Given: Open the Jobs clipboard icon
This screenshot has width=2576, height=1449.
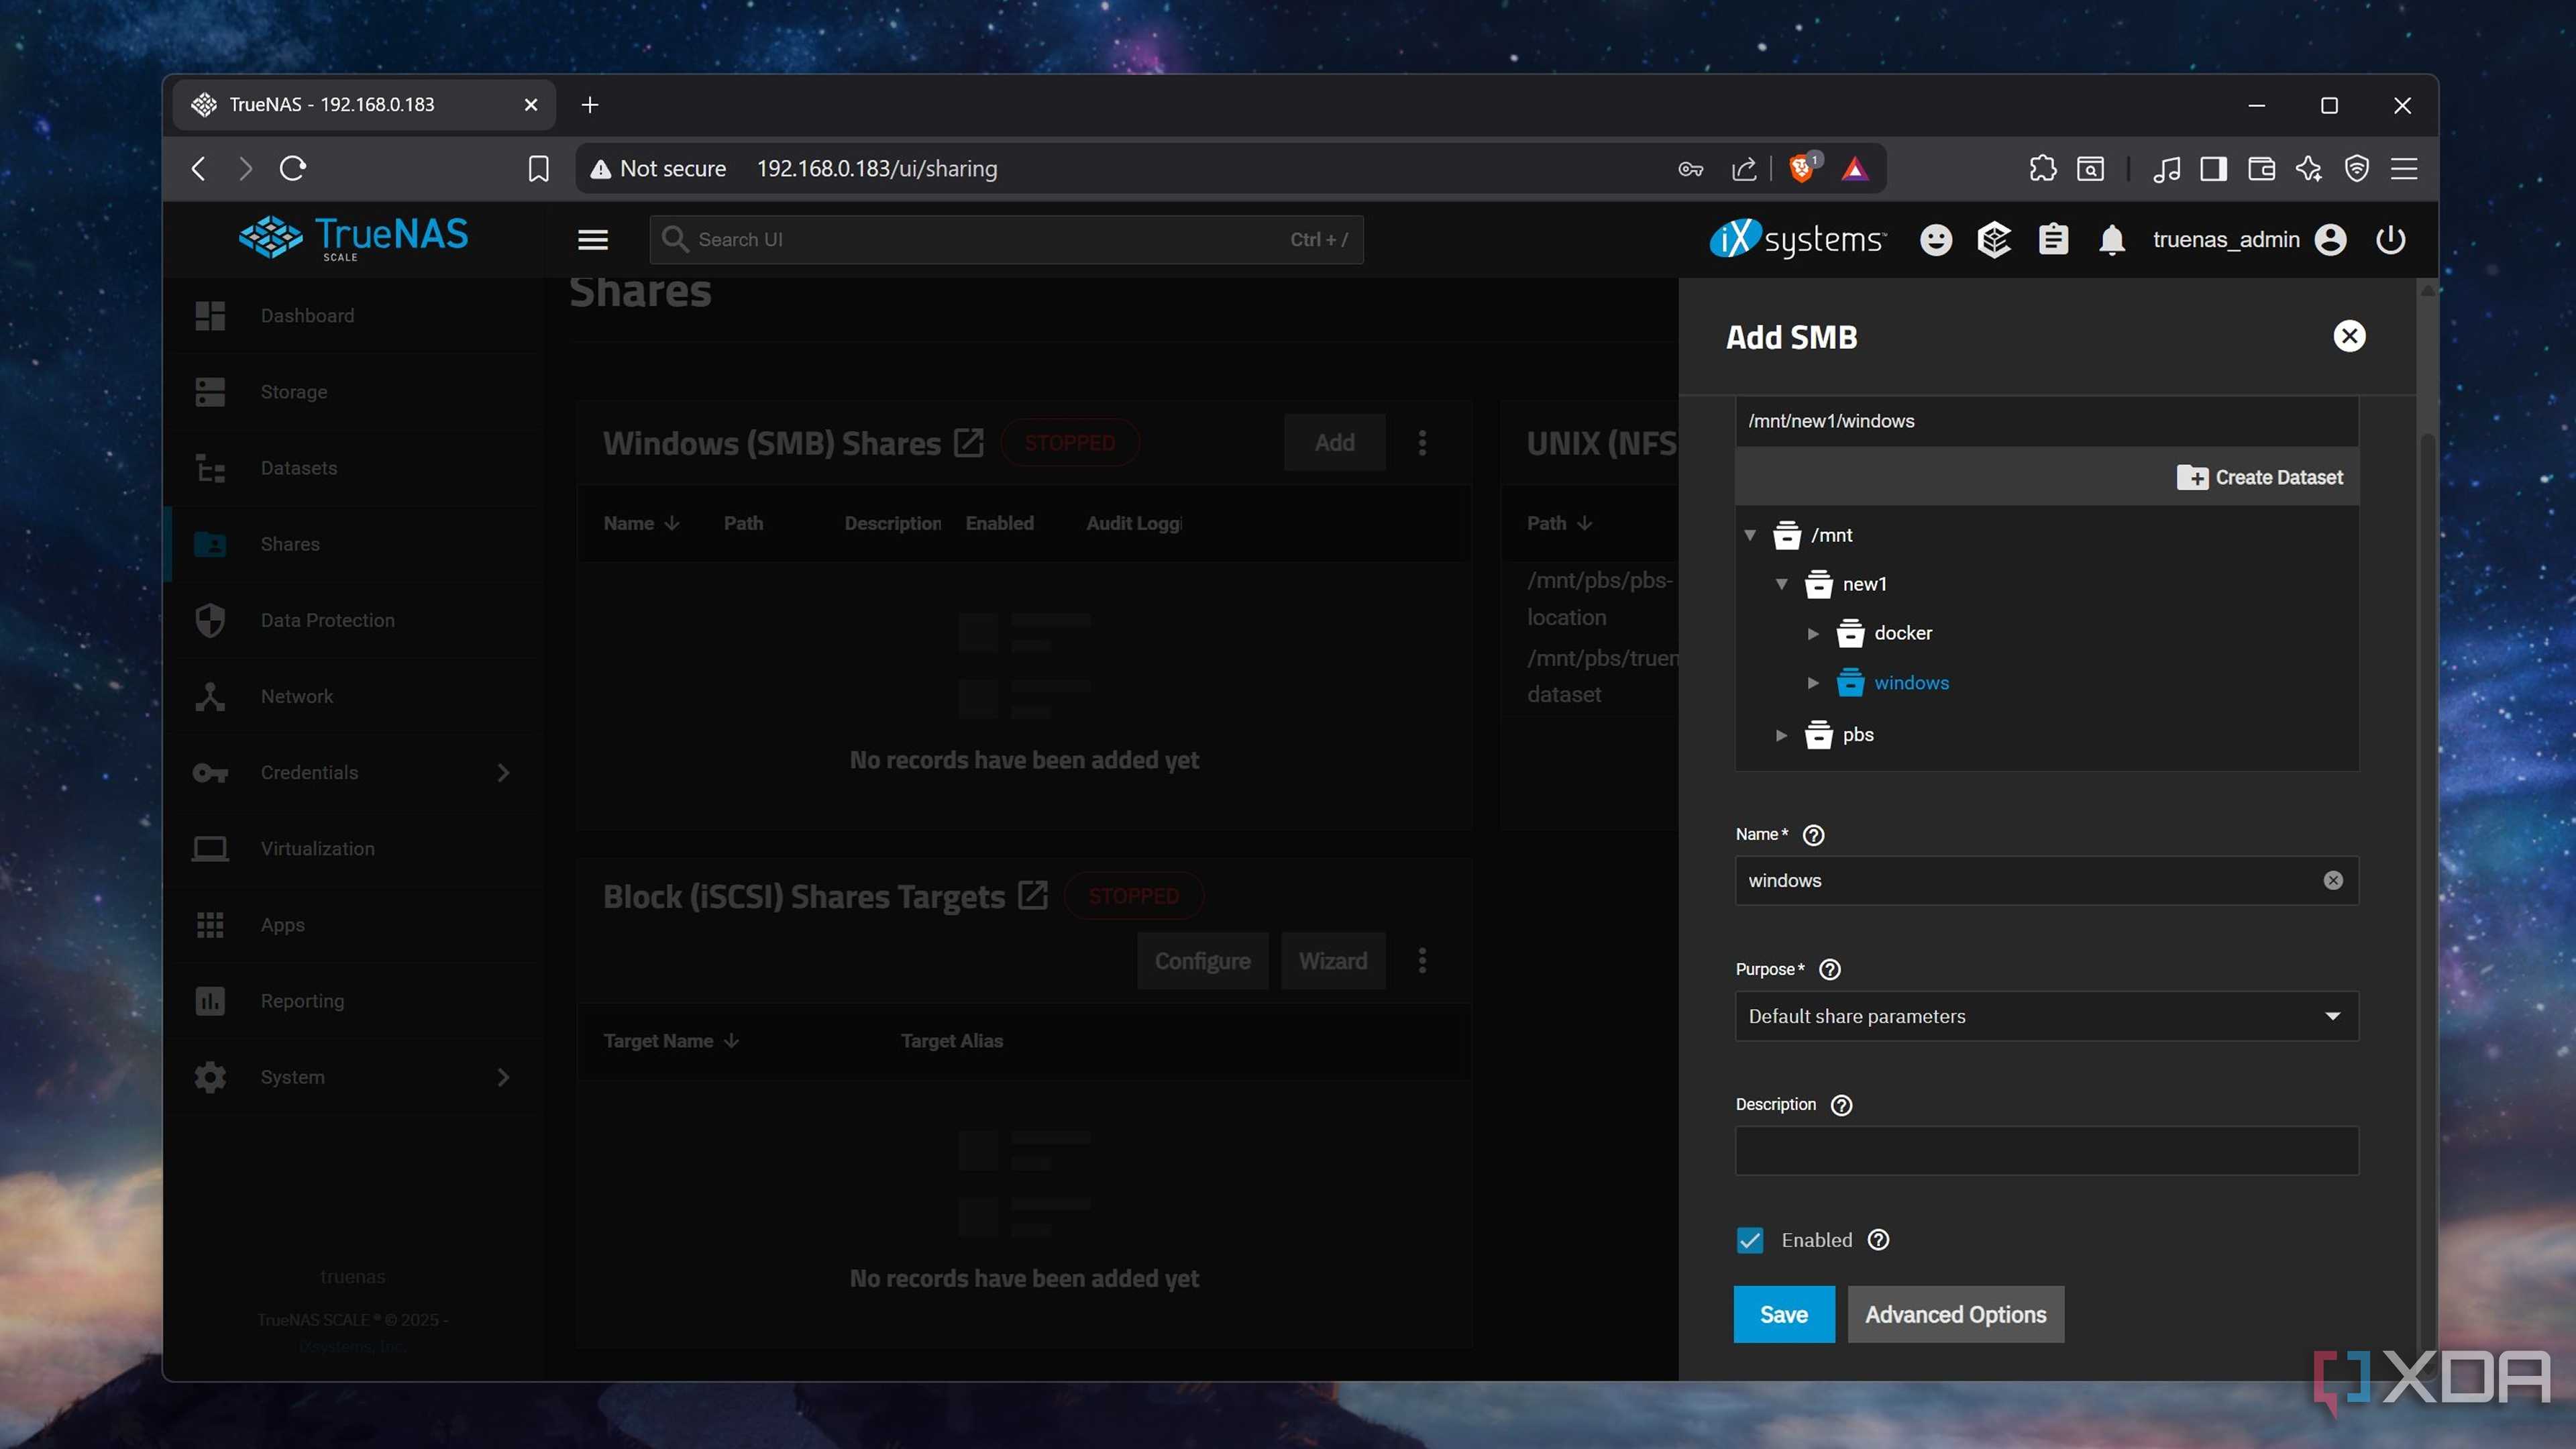Looking at the screenshot, I should tap(2053, 240).
